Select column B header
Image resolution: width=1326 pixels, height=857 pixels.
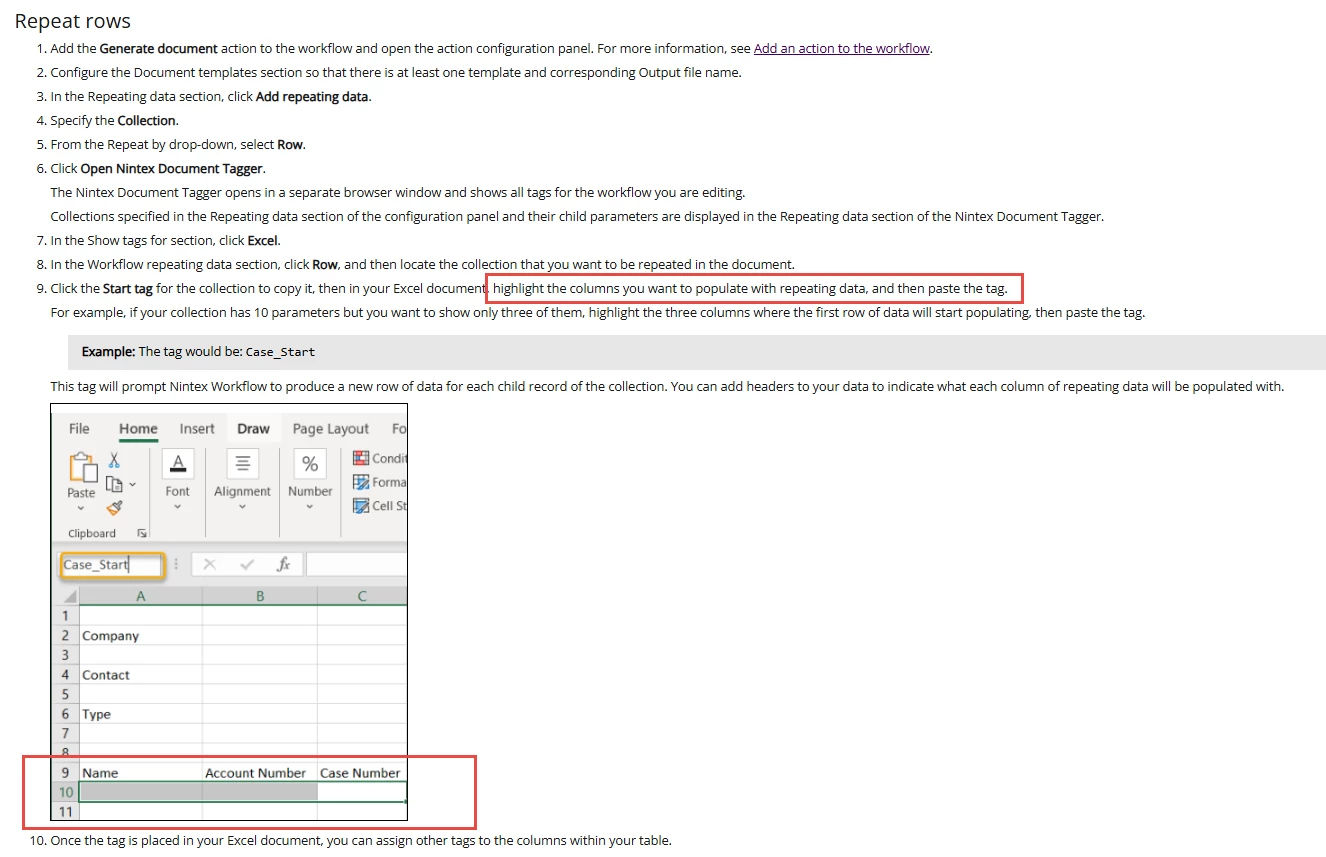(x=260, y=596)
